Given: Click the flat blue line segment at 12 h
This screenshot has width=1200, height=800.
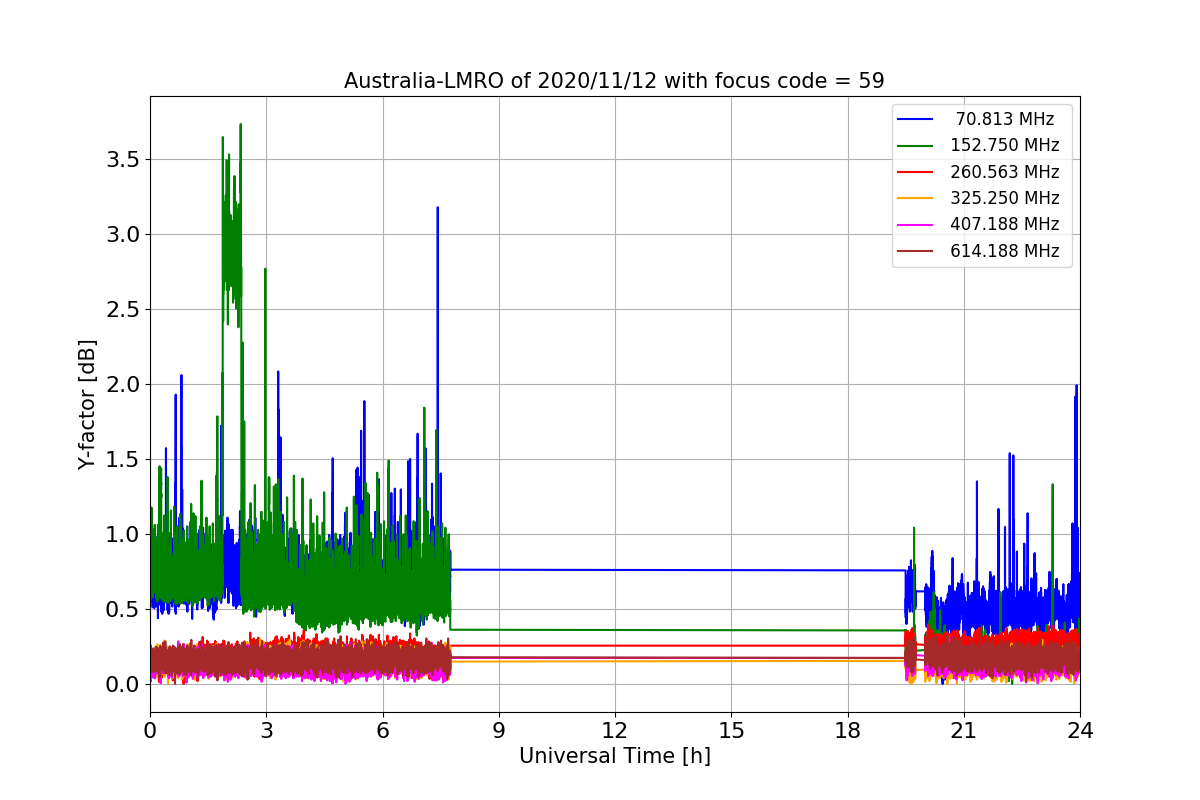Looking at the screenshot, I should (x=614, y=570).
